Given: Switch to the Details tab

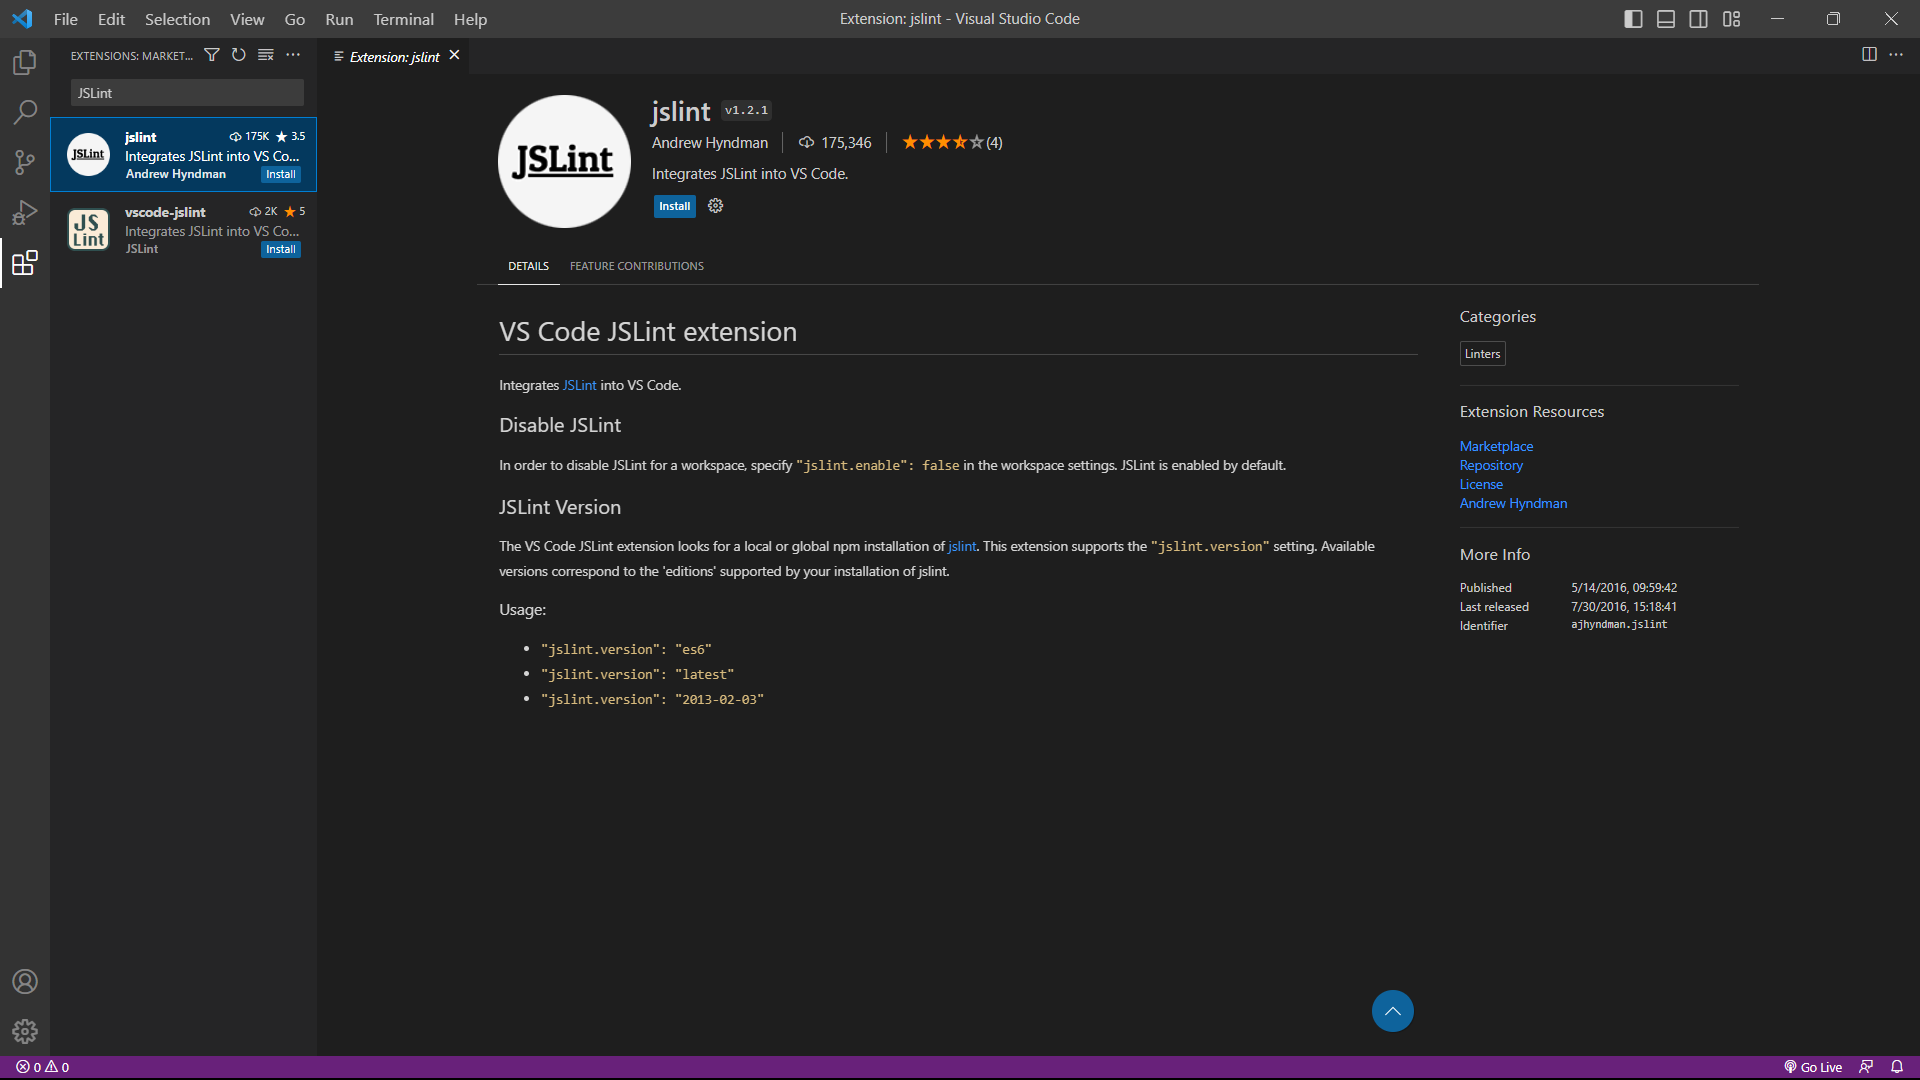Looking at the screenshot, I should coord(528,266).
